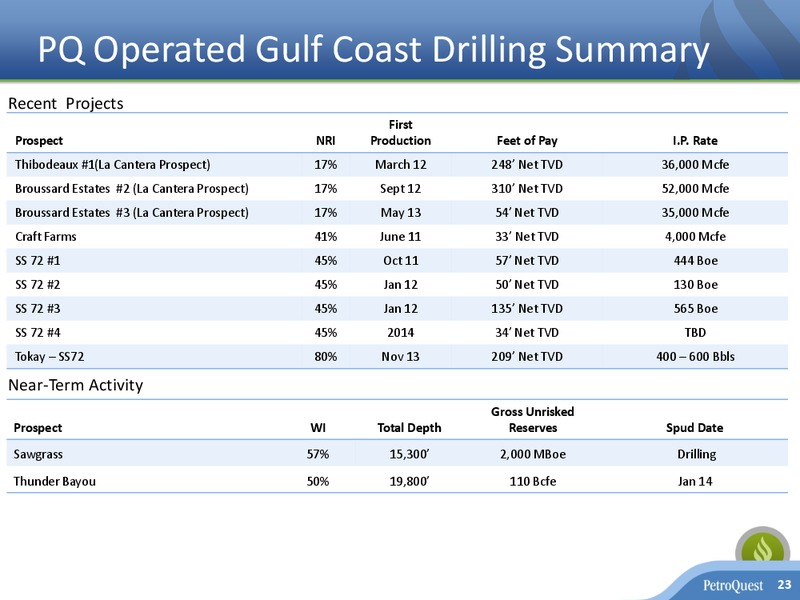Click the 'March 12' first production date
Image resolution: width=800 pixels, height=600 pixels.
tap(401, 165)
